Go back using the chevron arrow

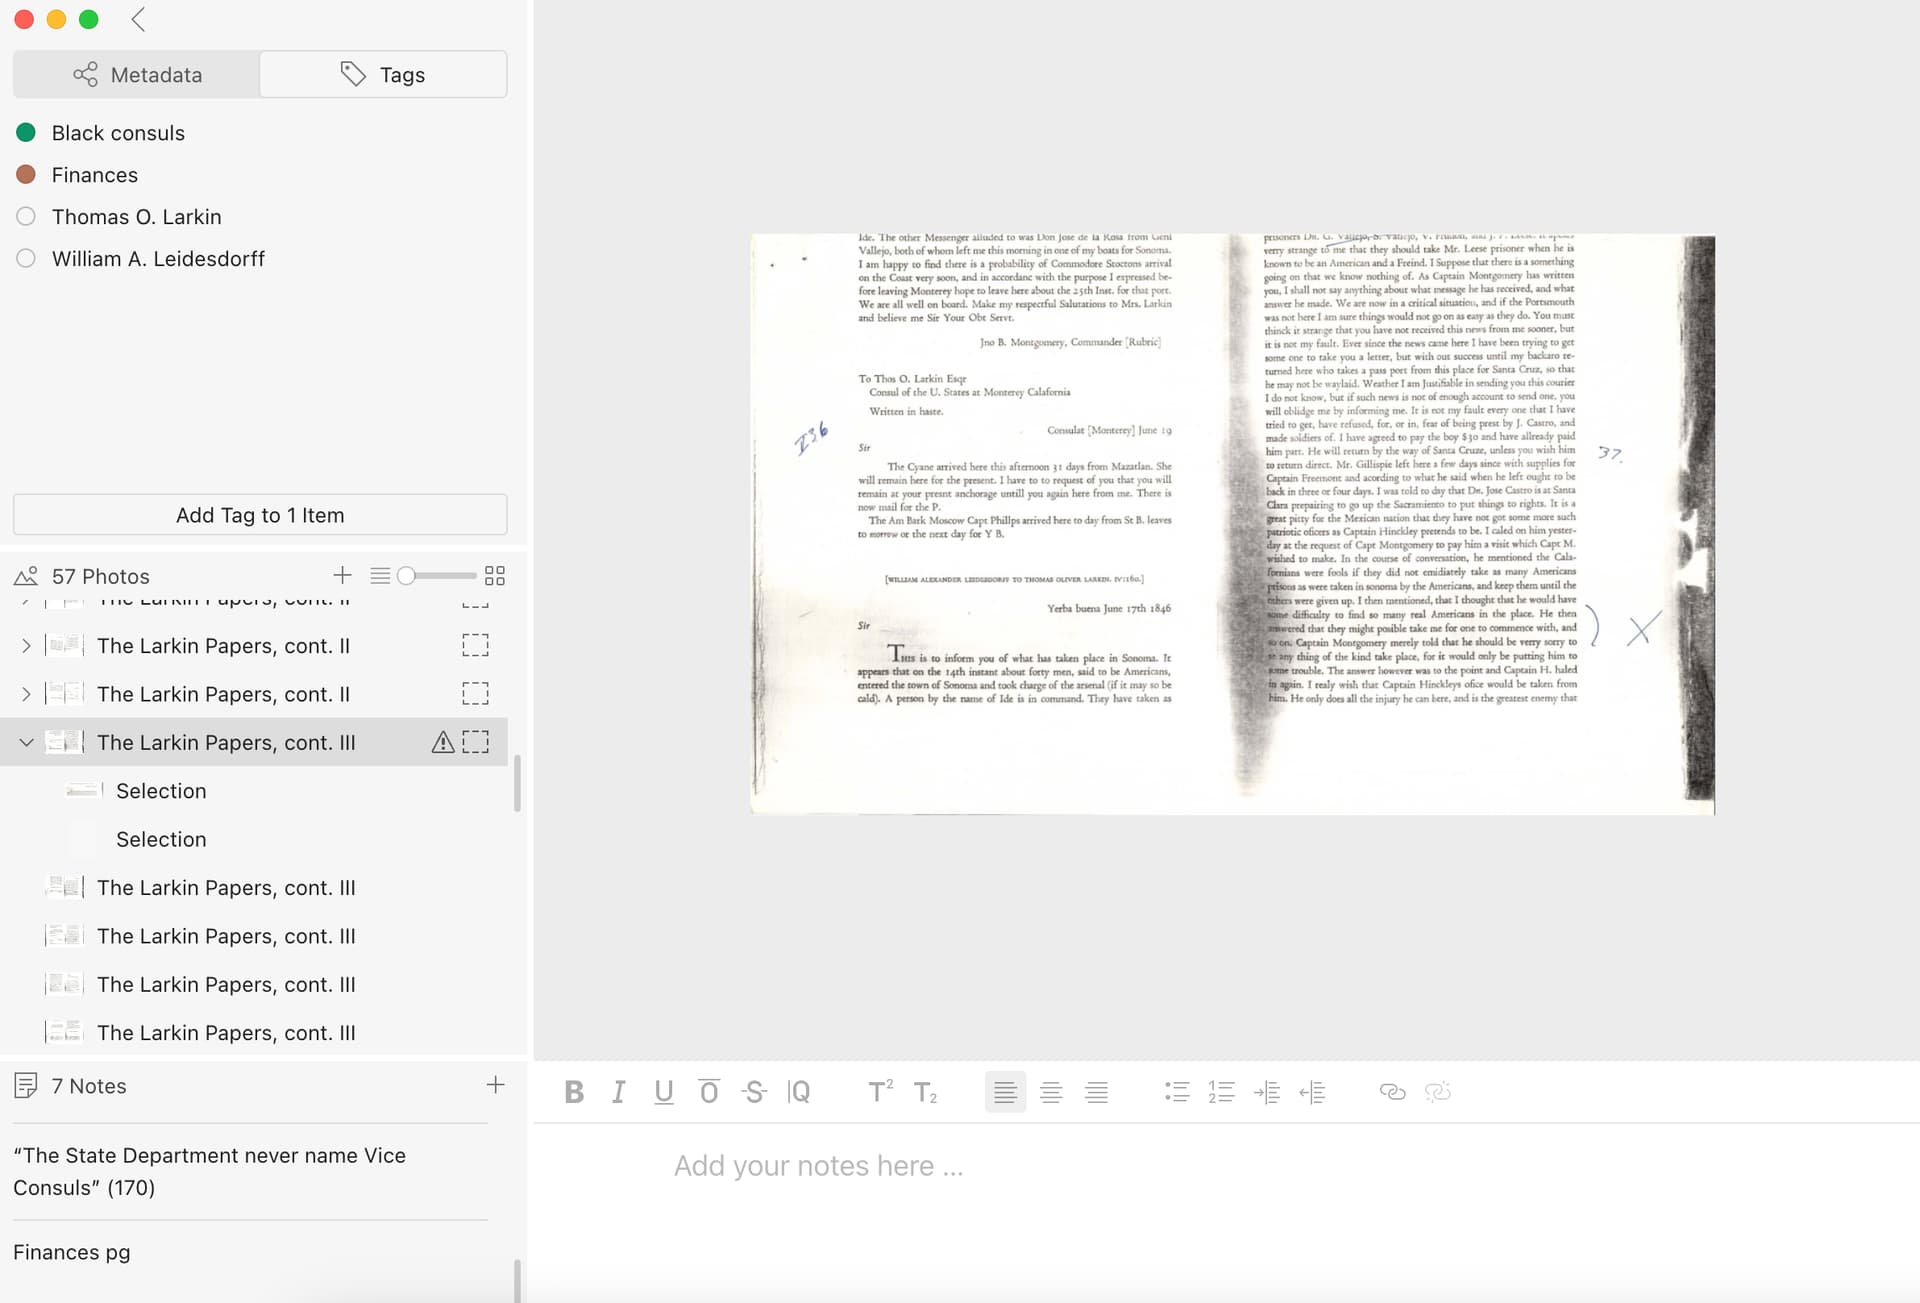(138, 19)
